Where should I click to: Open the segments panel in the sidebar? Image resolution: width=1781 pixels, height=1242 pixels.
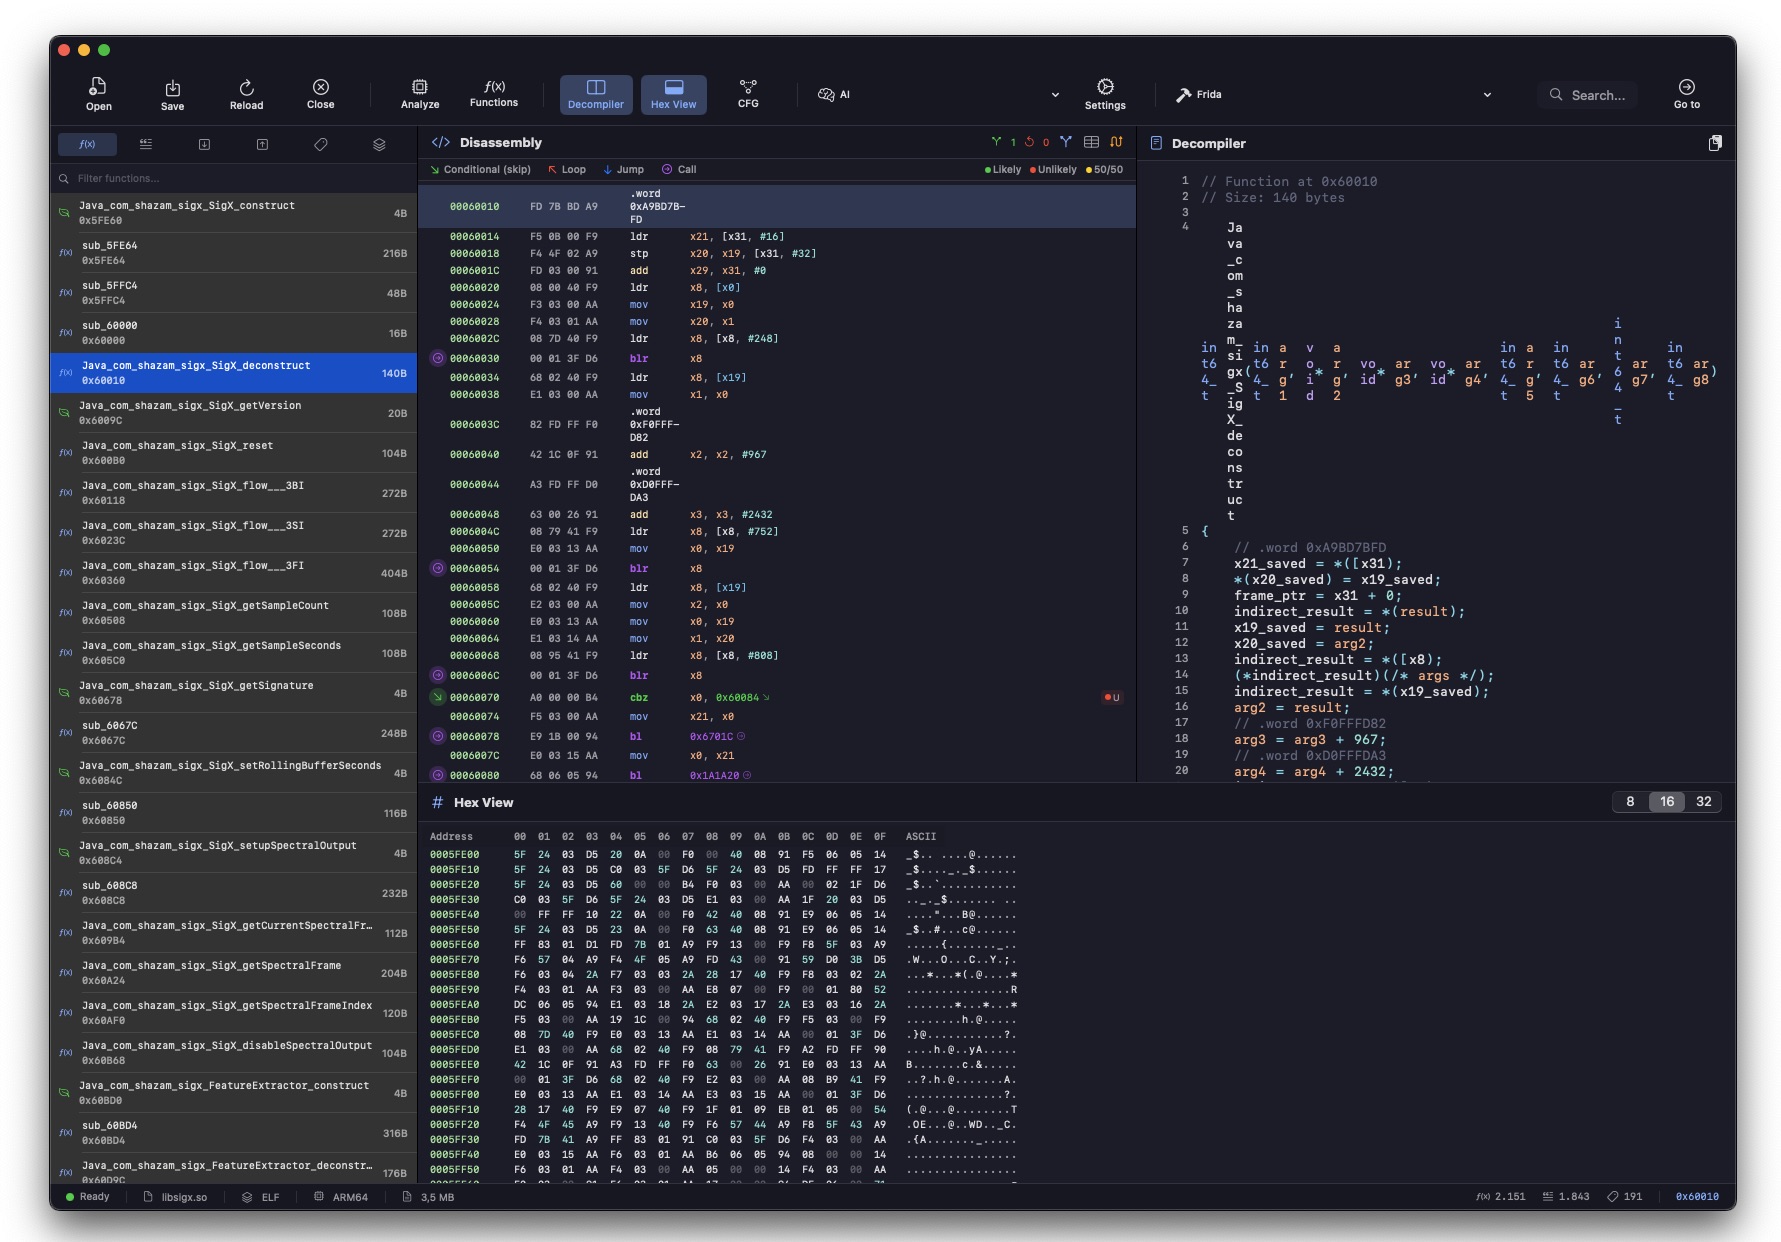[379, 144]
